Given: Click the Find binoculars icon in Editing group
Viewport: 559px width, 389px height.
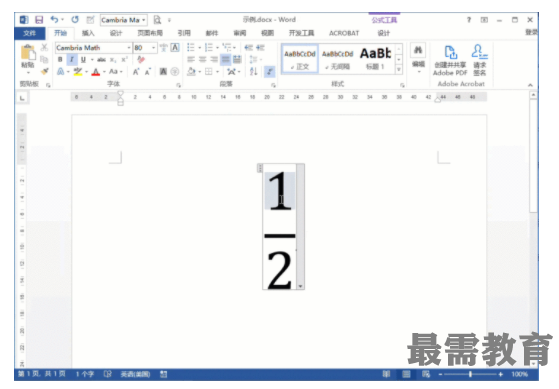Looking at the screenshot, I should click(418, 50).
